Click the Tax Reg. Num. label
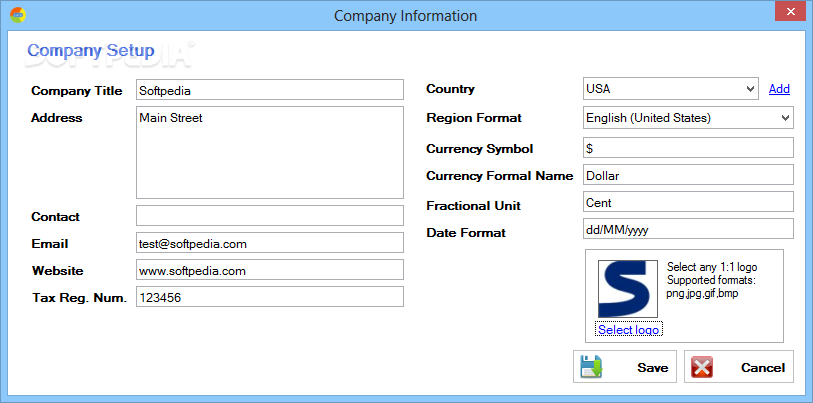 (79, 298)
